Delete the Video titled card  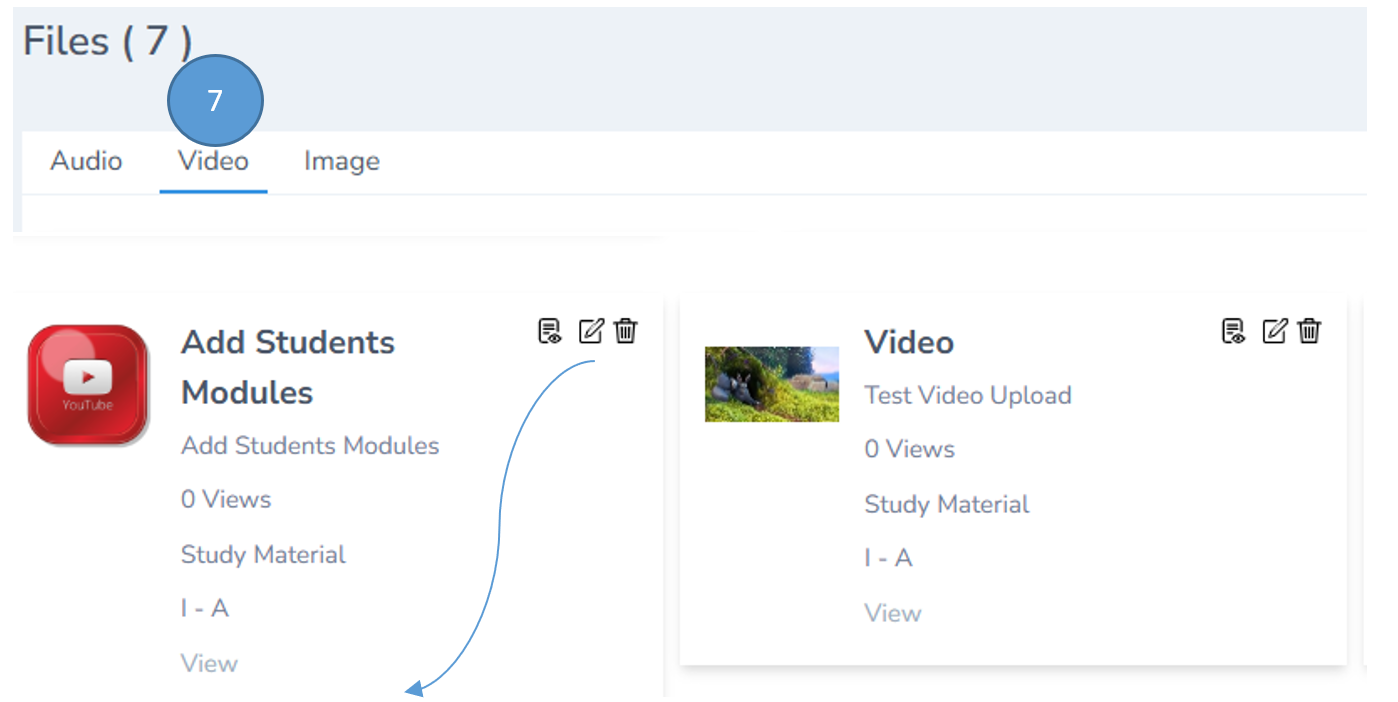pyautogui.click(x=1310, y=330)
